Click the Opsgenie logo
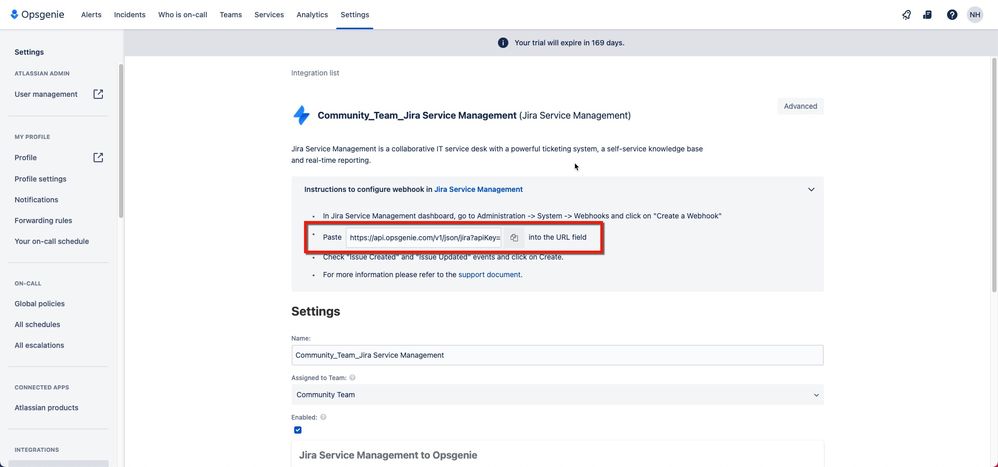 pyautogui.click(x=37, y=15)
